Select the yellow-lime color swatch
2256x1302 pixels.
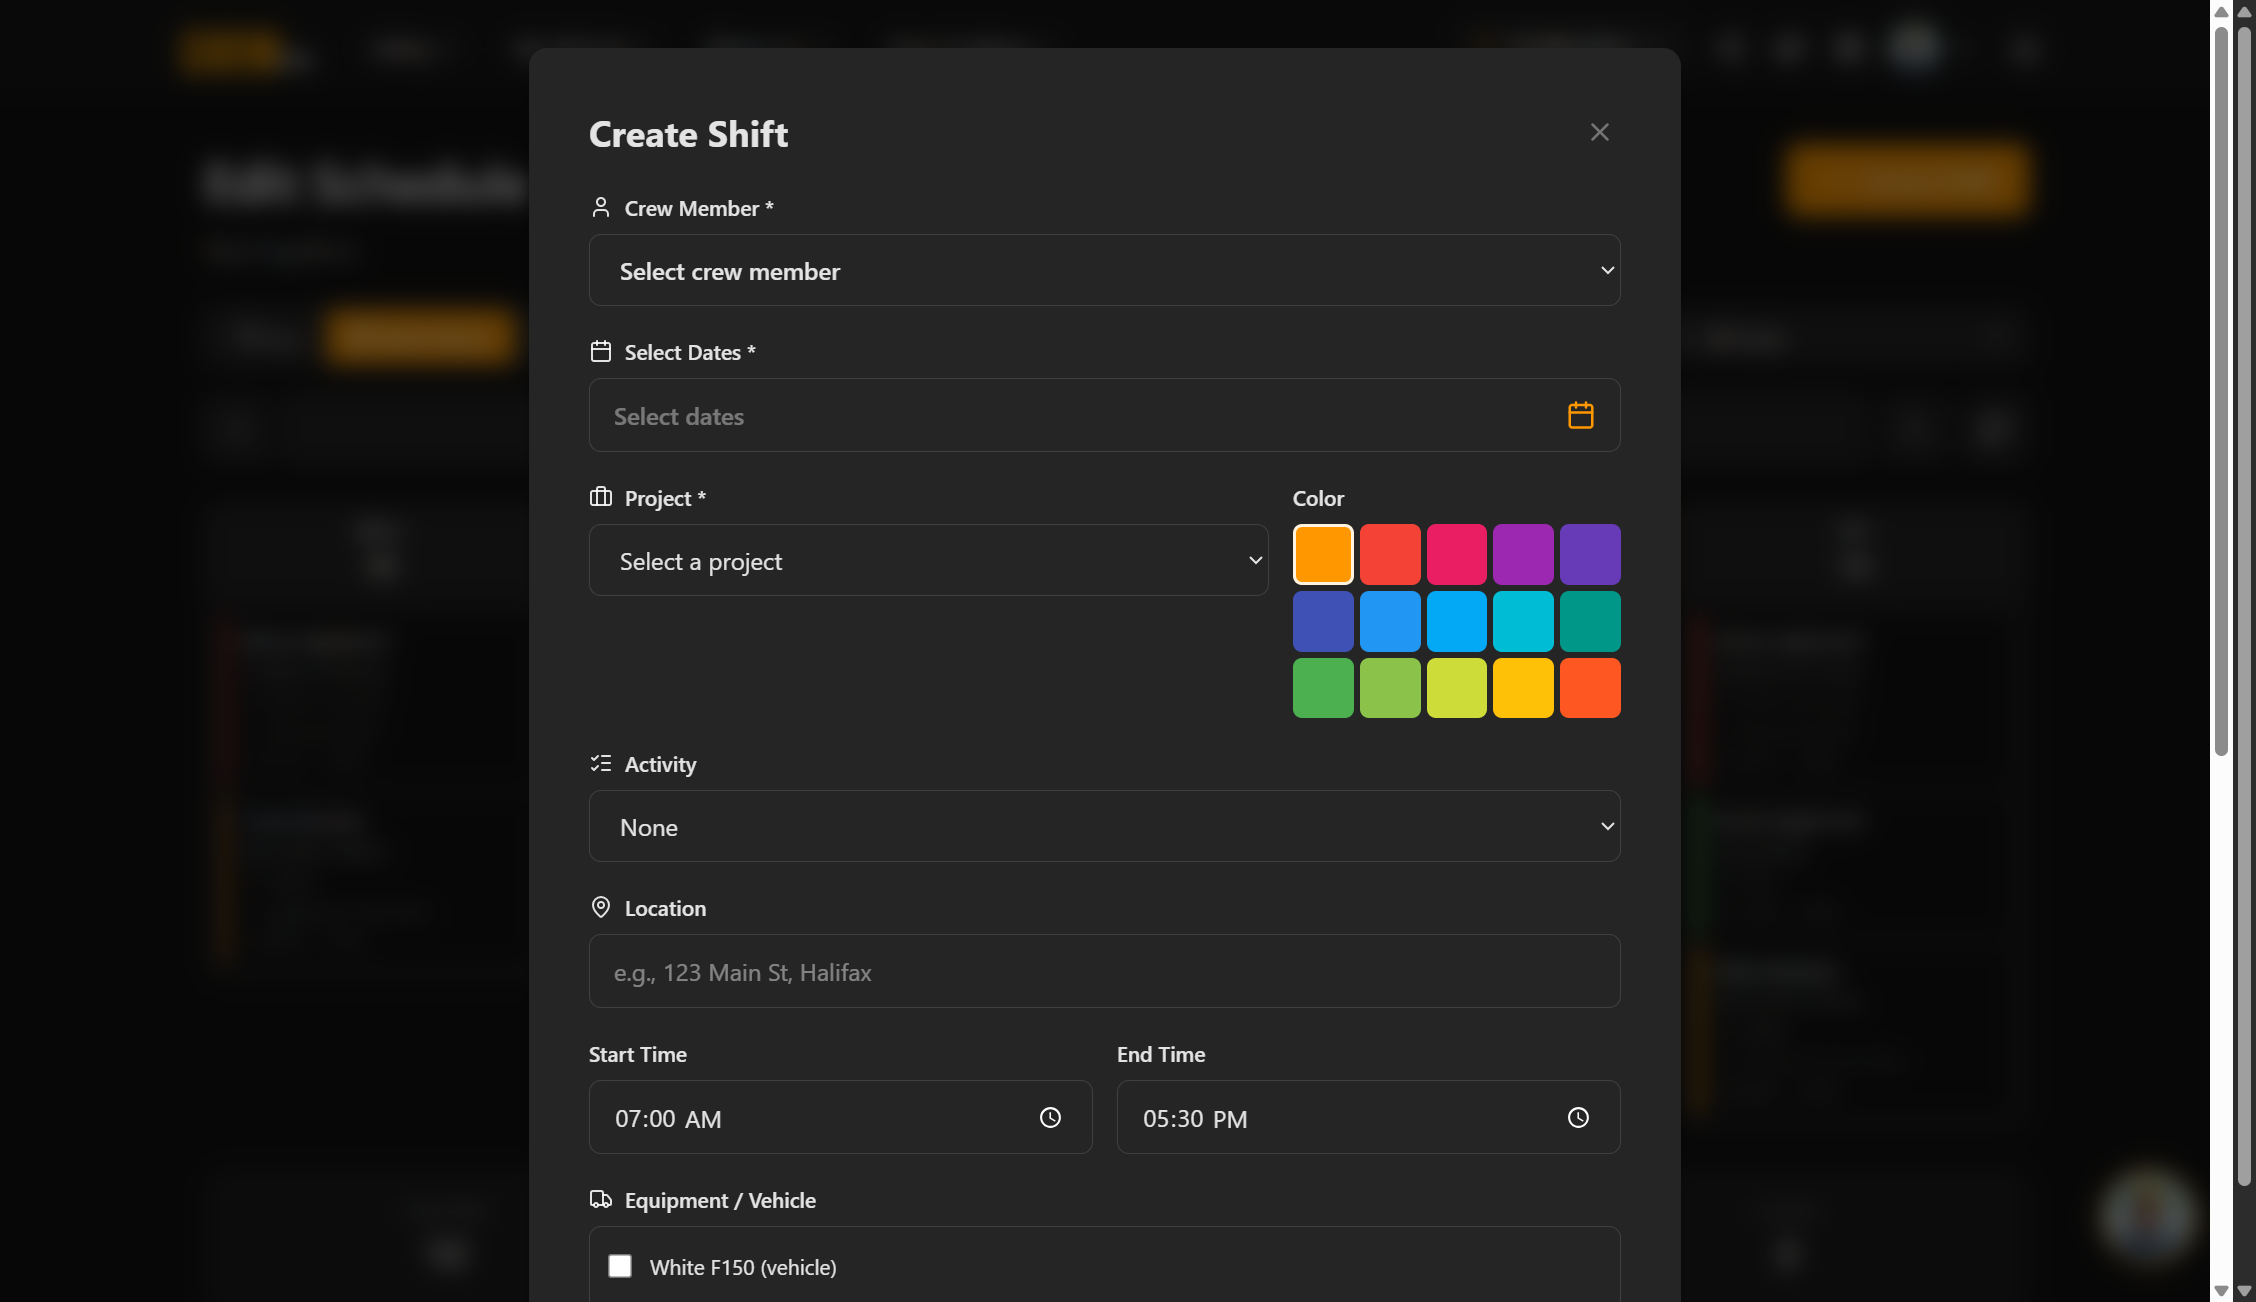click(x=1456, y=688)
